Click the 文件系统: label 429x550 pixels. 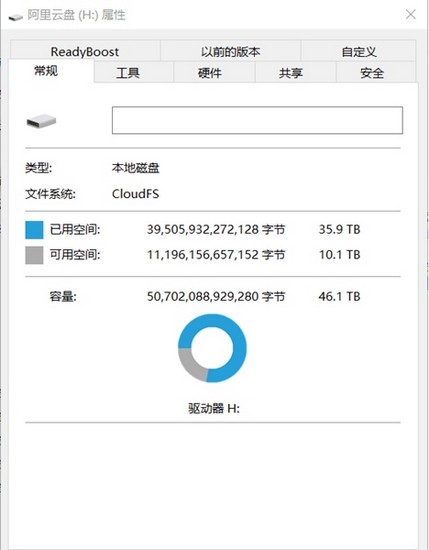click(50, 194)
